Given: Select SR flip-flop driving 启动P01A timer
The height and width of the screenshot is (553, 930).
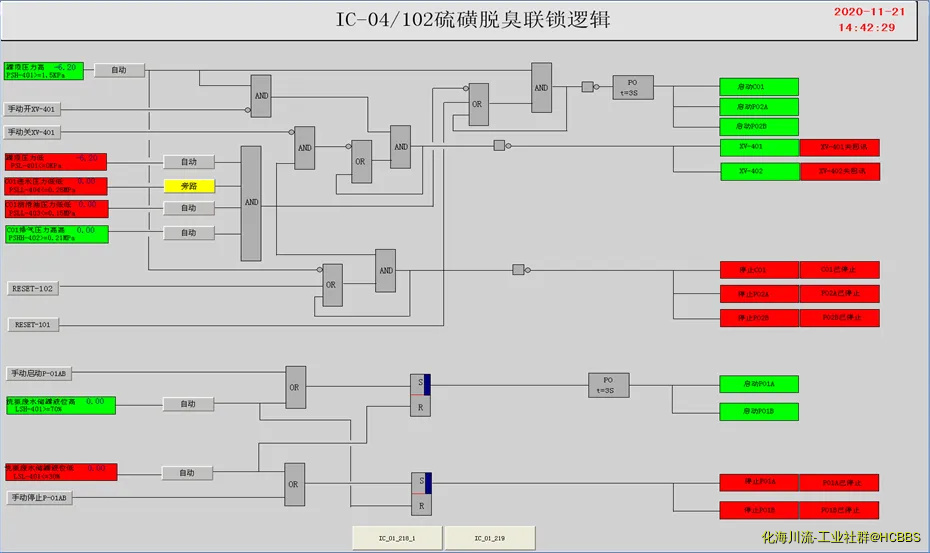Looking at the screenshot, I should pos(421,395).
